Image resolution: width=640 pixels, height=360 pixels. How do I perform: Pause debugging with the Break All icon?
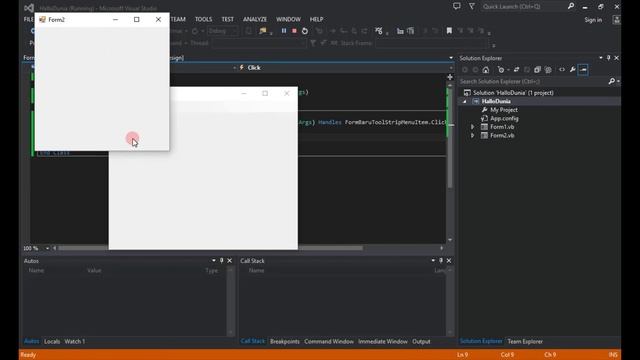[x=284, y=31]
